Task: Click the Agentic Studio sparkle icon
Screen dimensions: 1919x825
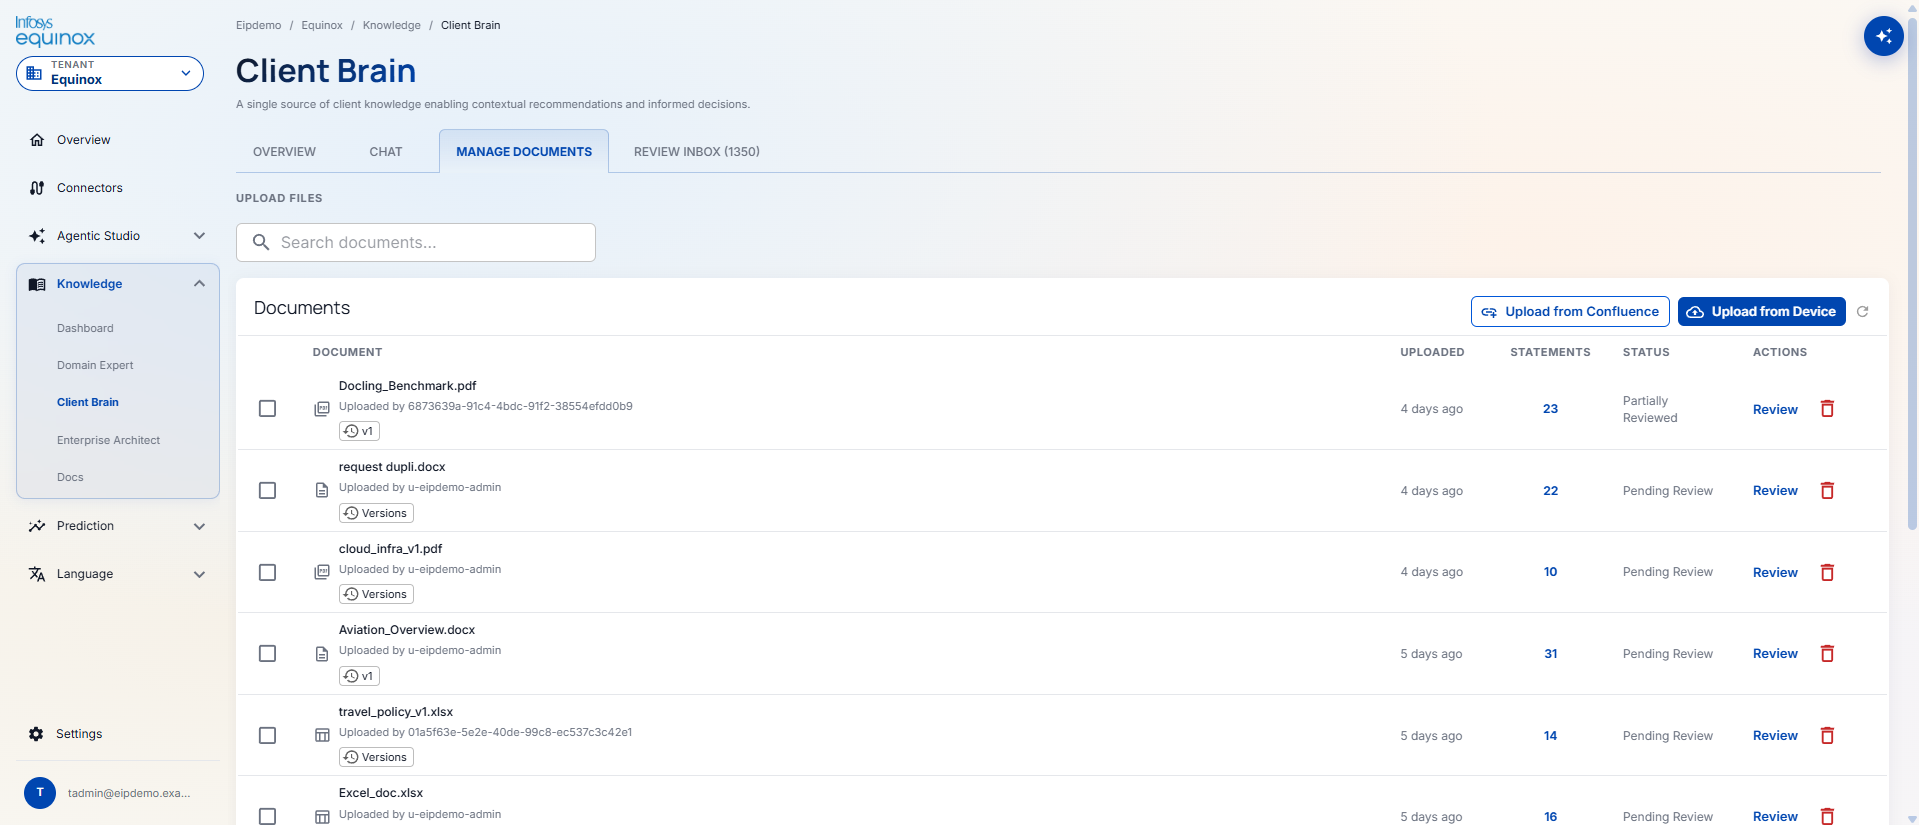Action: point(37,236)
